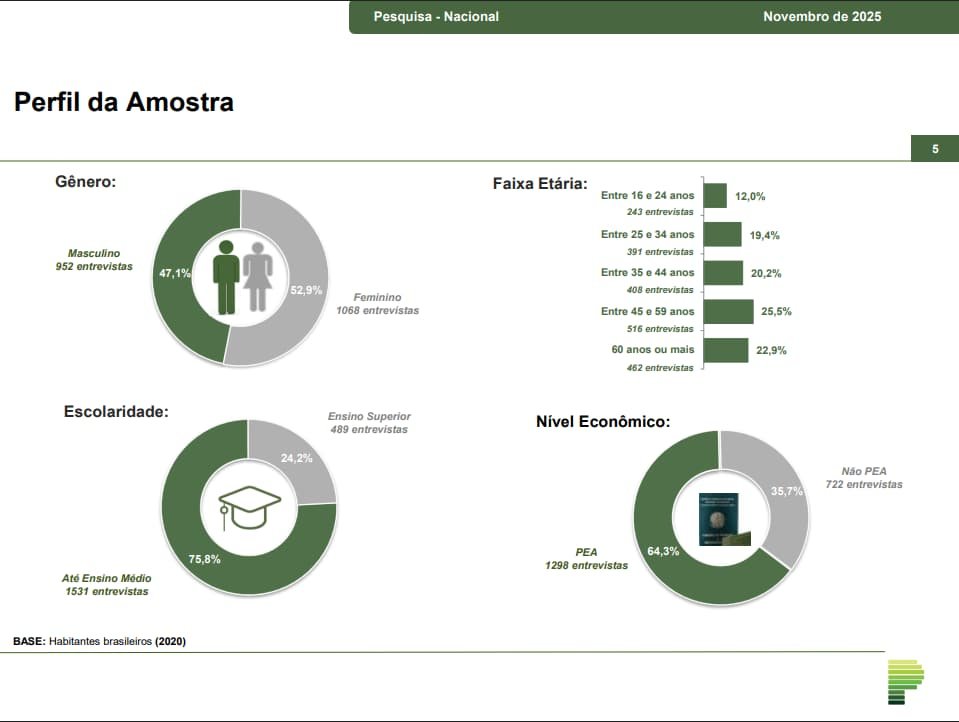
Task: Click the Pesquisa - Nacional header label
Action: 436,16
